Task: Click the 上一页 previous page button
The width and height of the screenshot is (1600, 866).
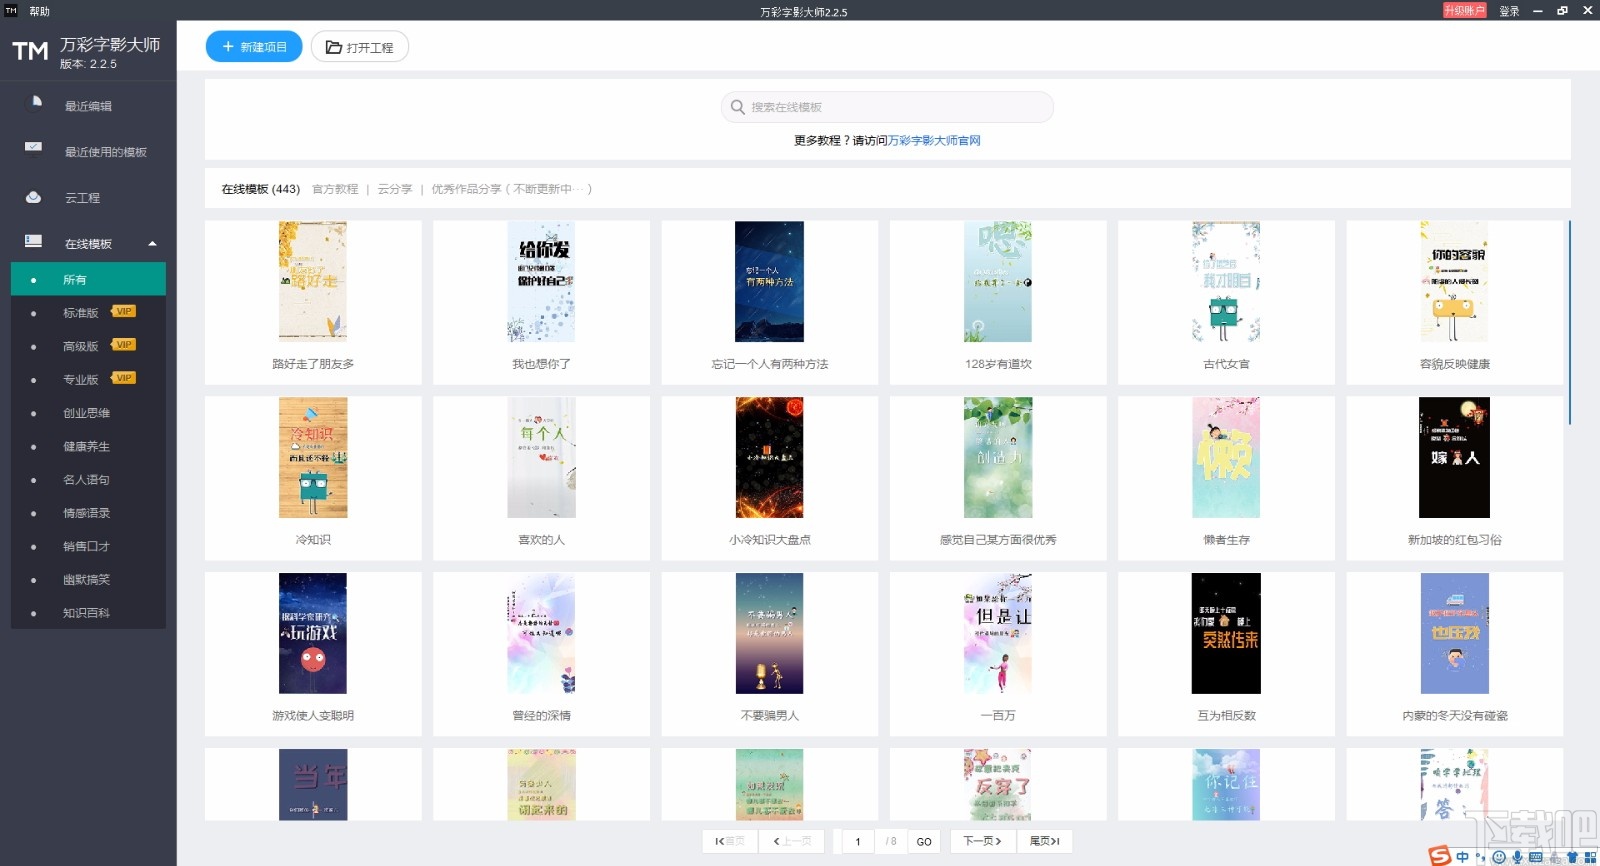Action: pyautogui.click(x=792, y=841)
